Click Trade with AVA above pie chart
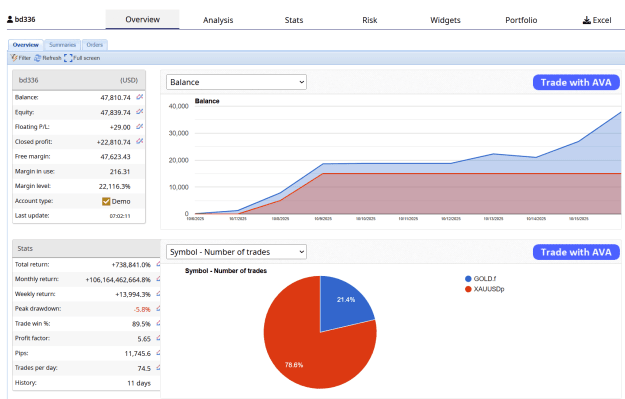 576,252
